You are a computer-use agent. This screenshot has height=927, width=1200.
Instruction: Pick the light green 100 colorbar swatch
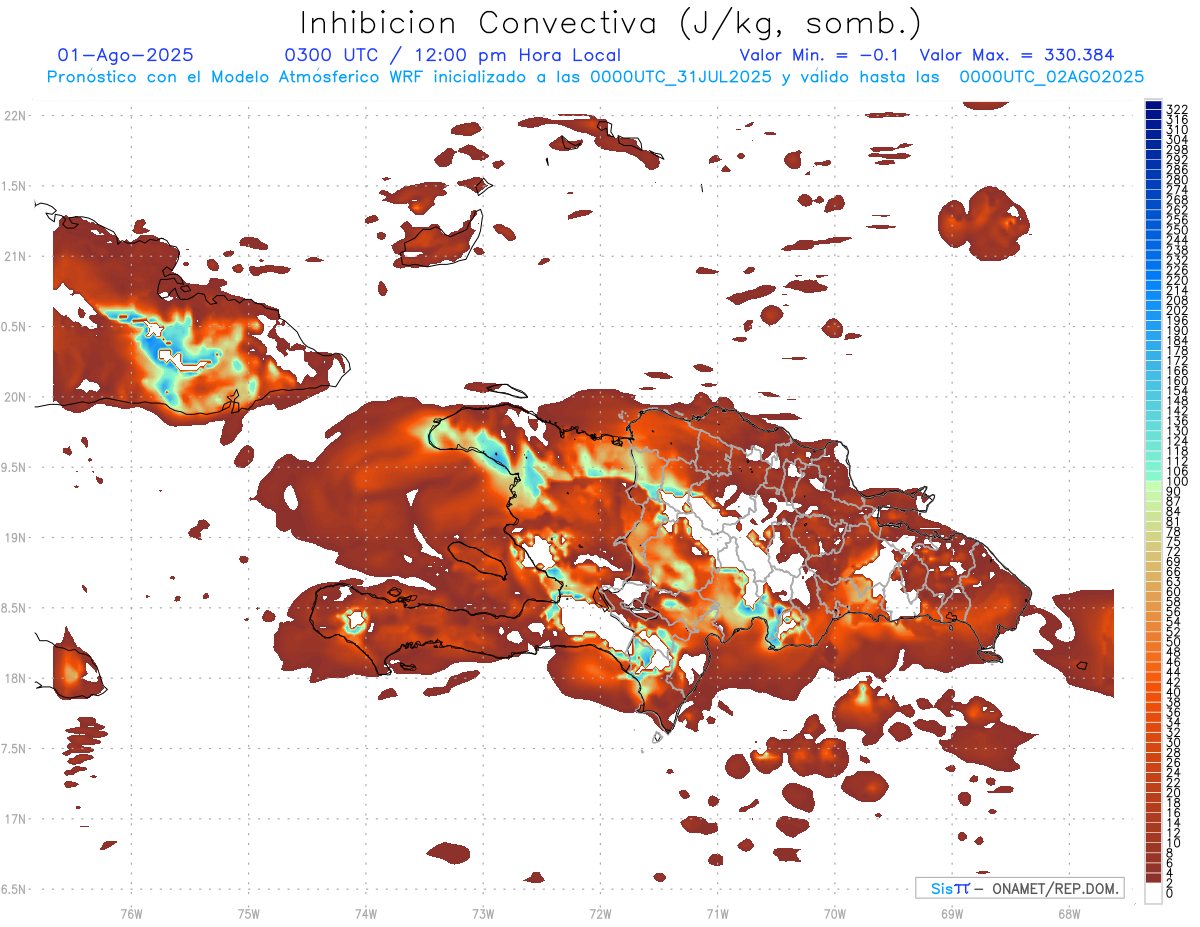coord(1153,482)
